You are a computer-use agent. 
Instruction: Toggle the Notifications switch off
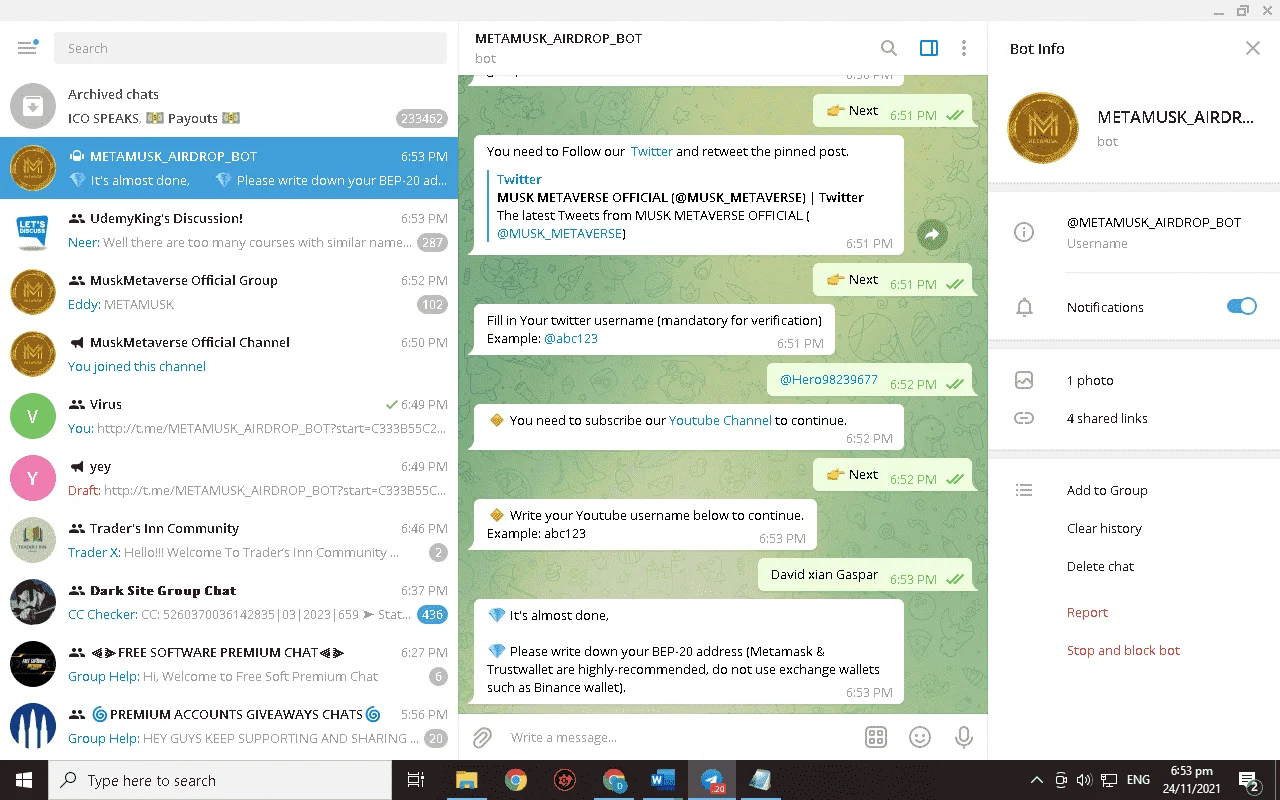pos(1241,306)
